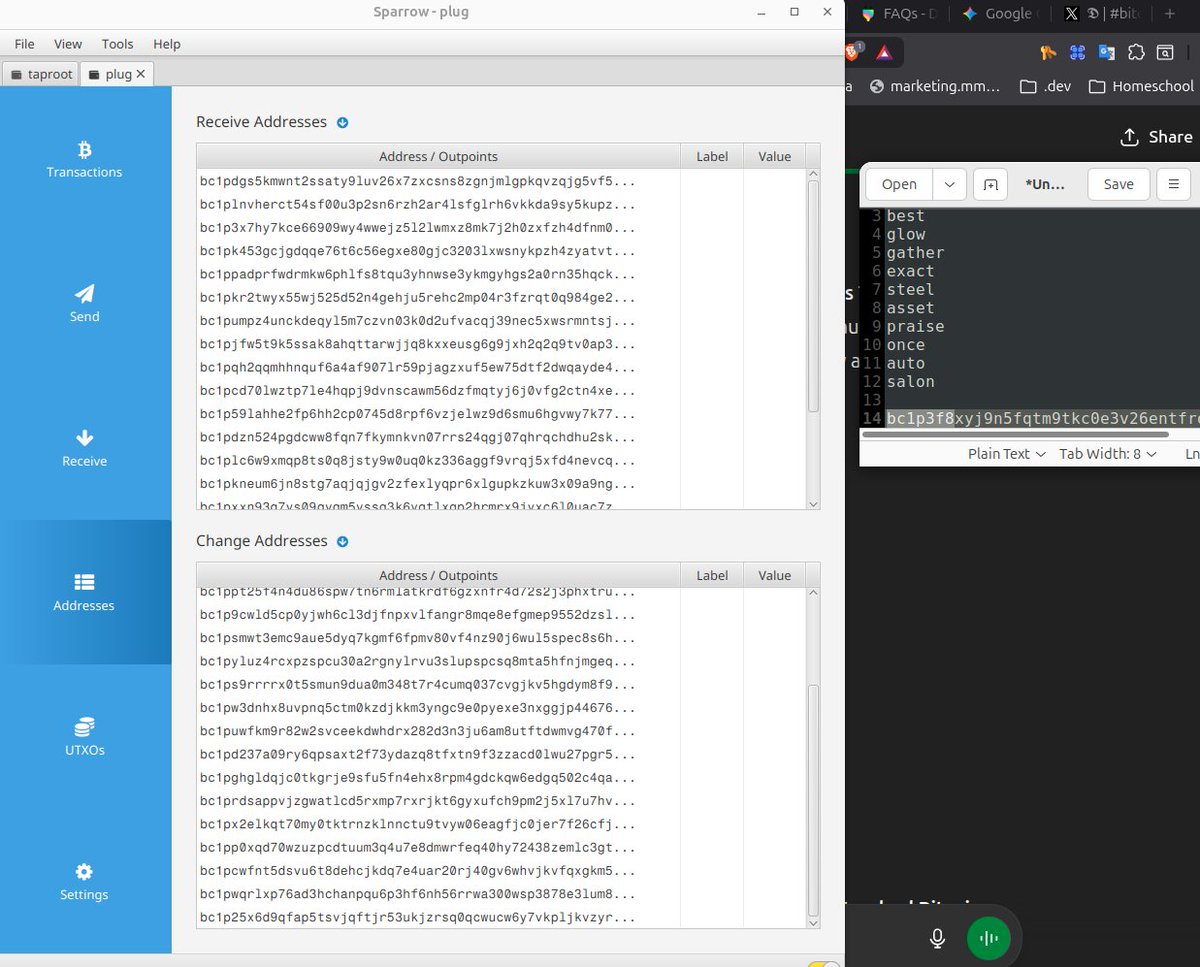Click the Brave shields lion icon

coord(854,52)
